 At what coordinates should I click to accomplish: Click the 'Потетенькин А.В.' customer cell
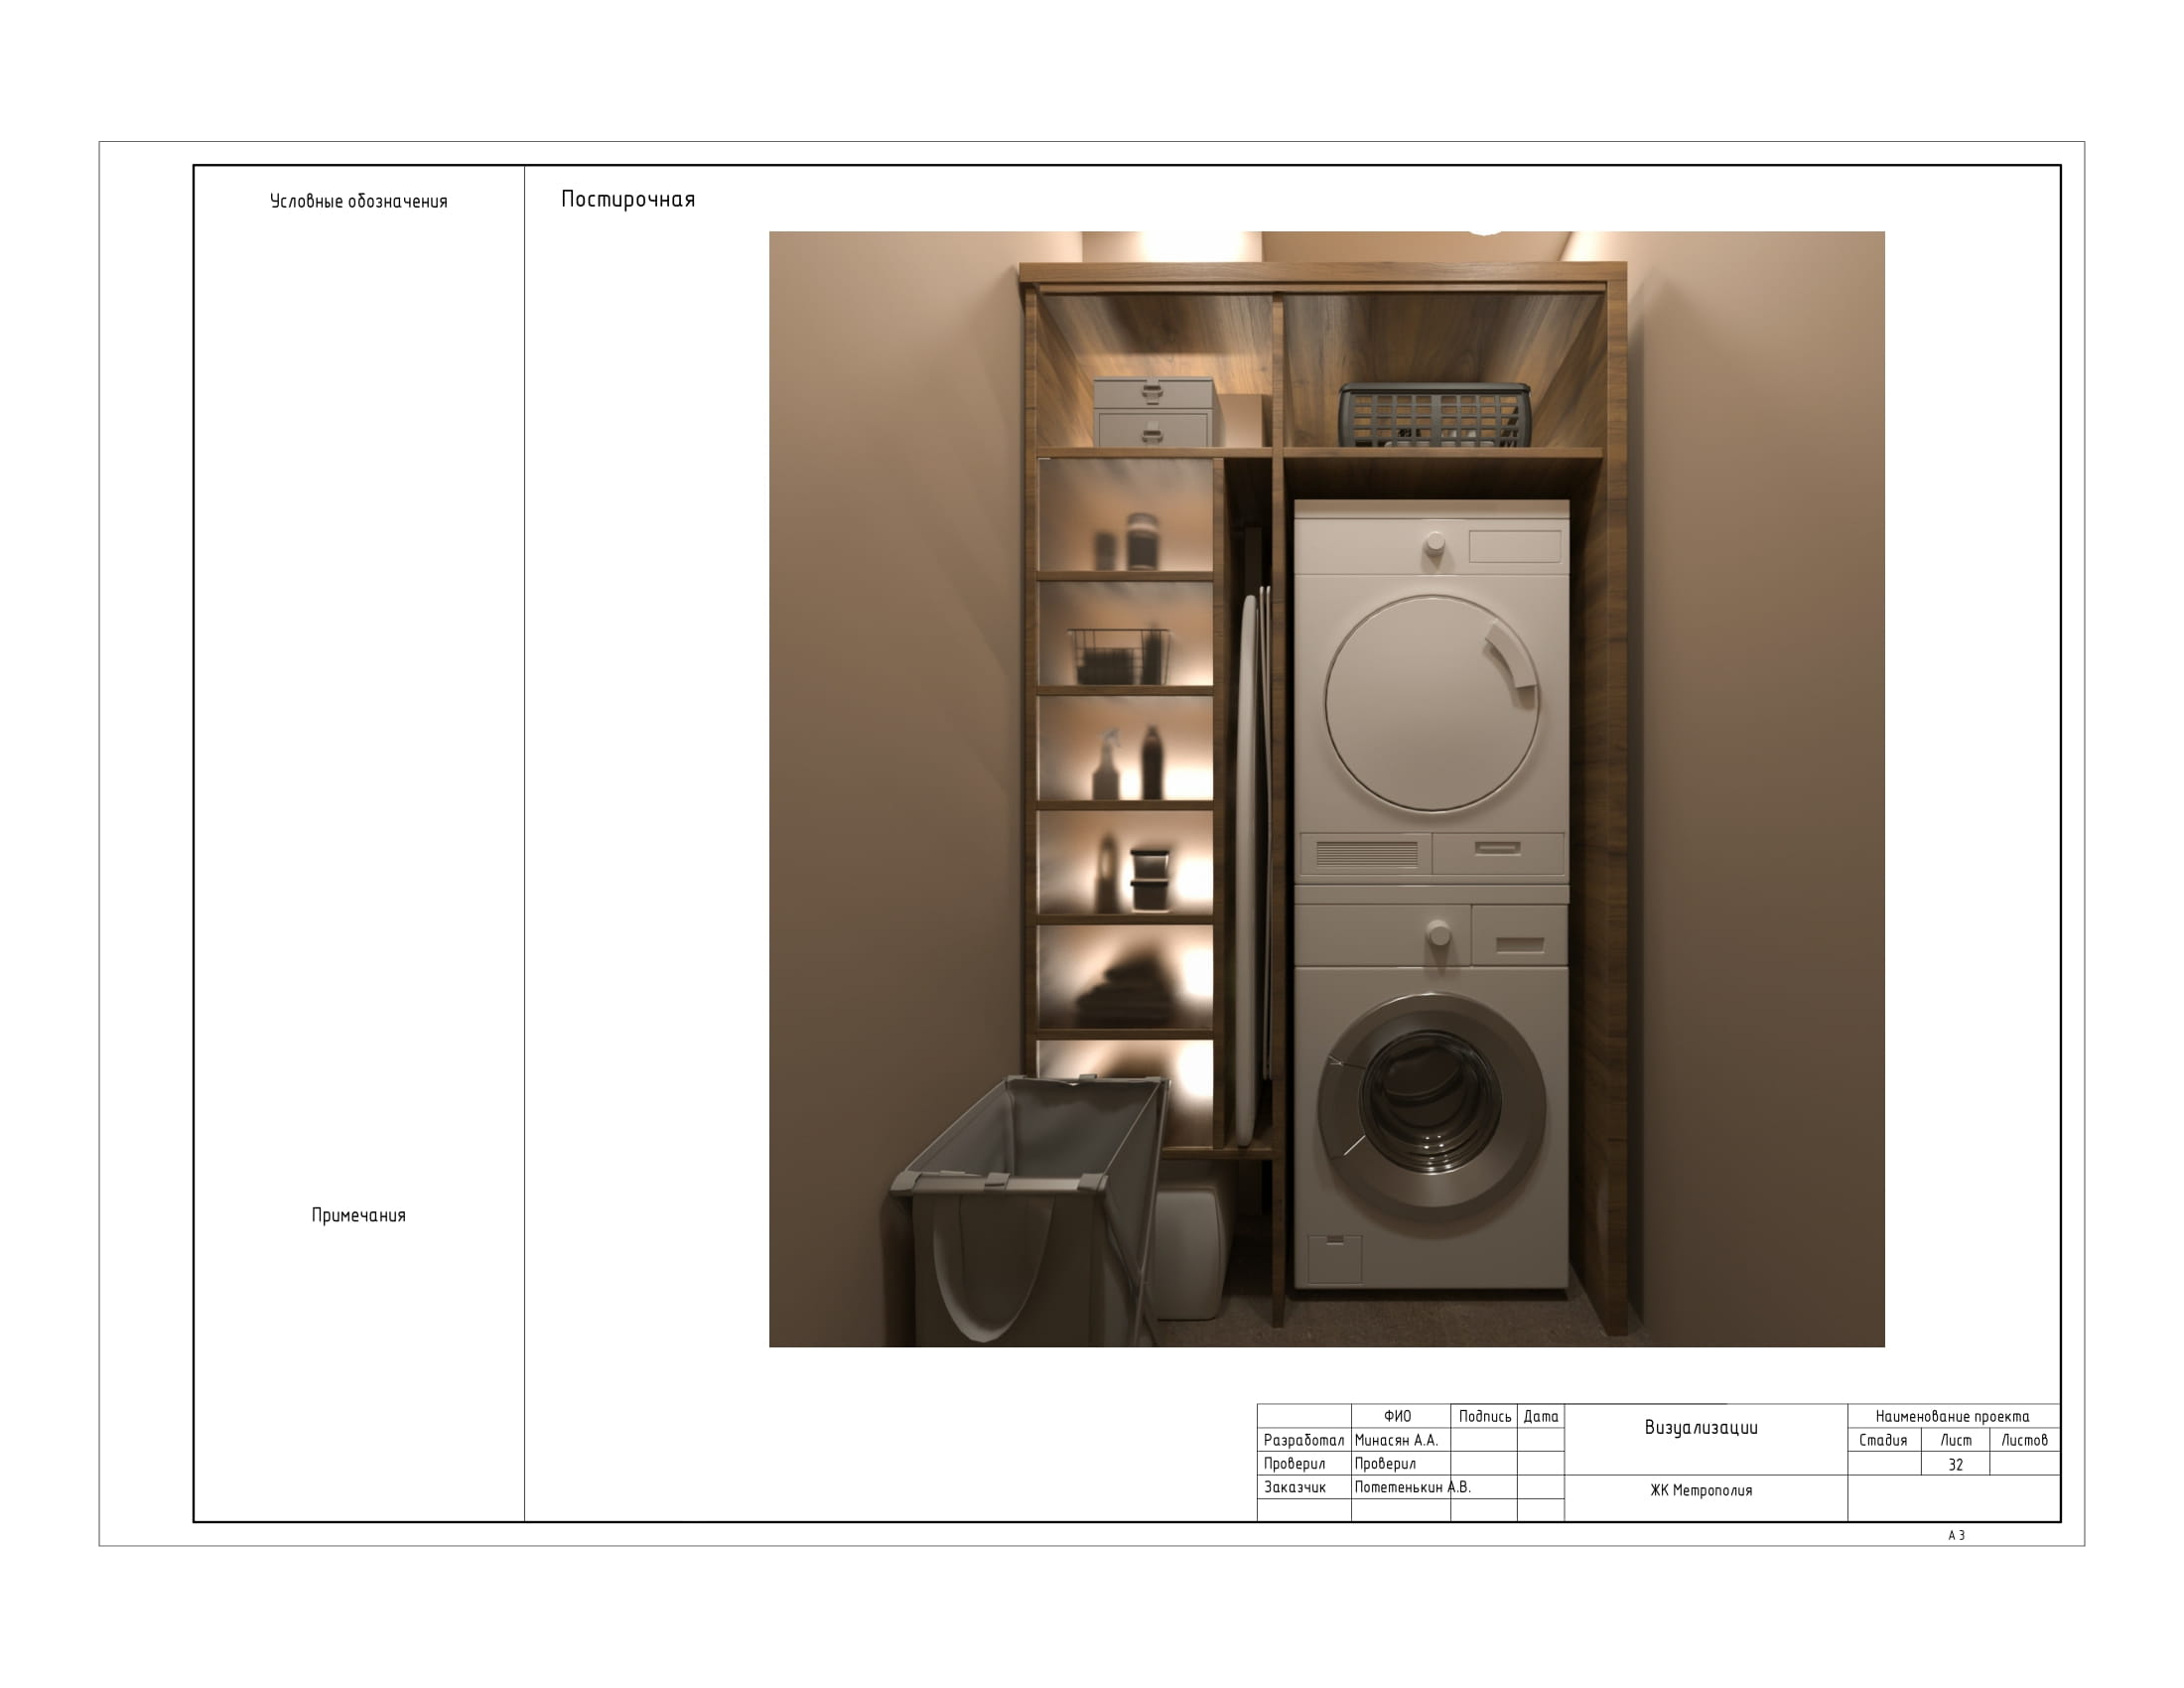pyautogui.click(x=1413, y=1487)
